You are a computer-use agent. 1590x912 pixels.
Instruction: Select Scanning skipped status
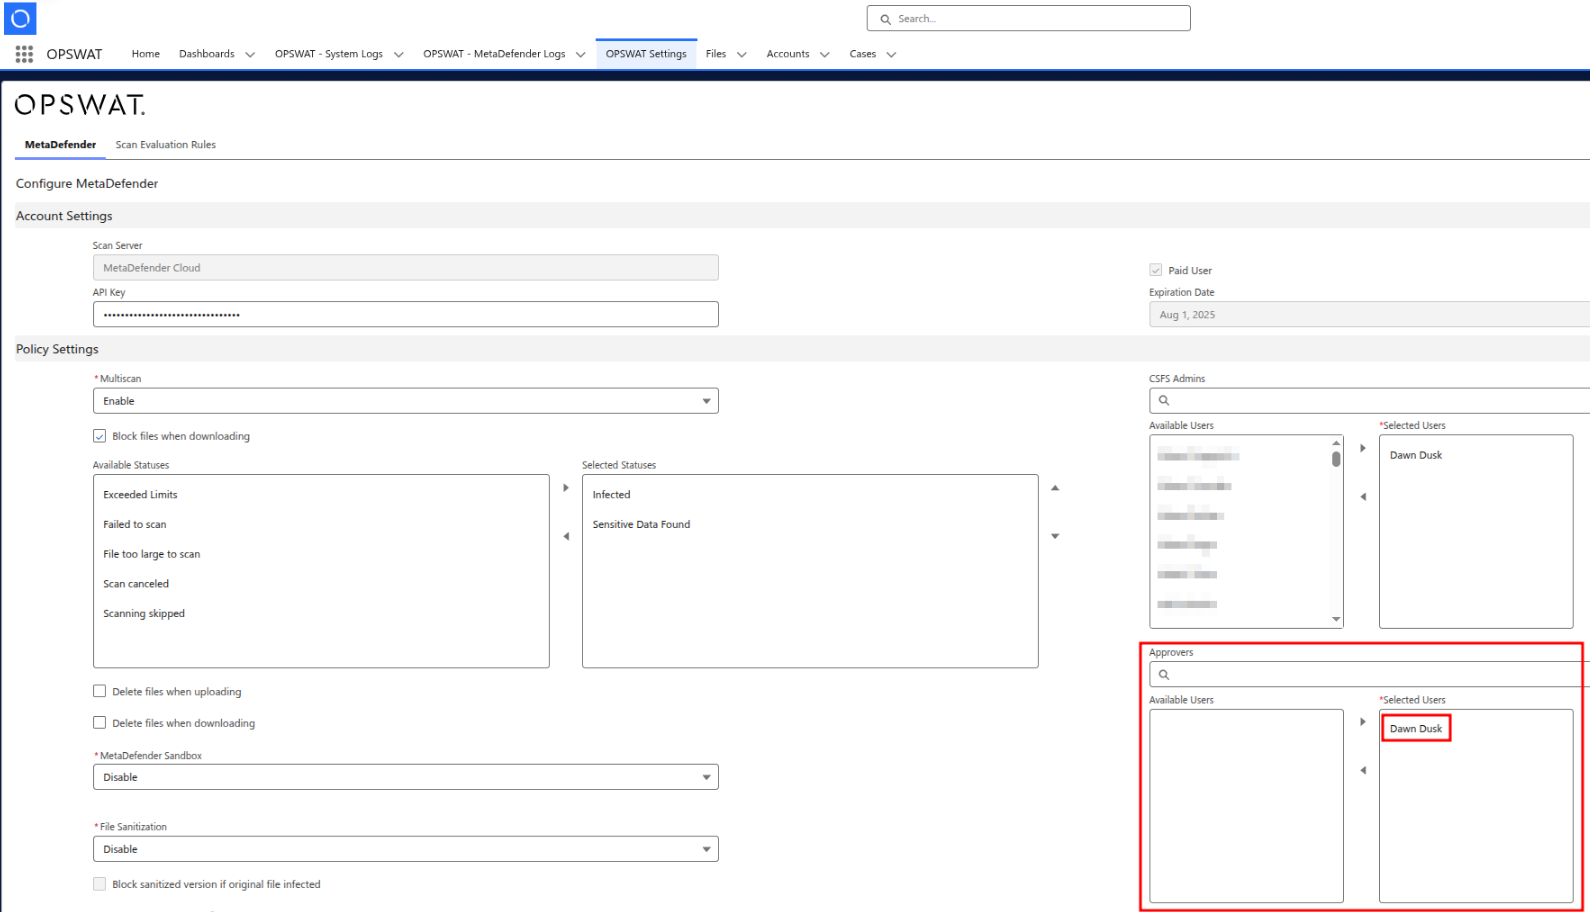click(144, 614)
